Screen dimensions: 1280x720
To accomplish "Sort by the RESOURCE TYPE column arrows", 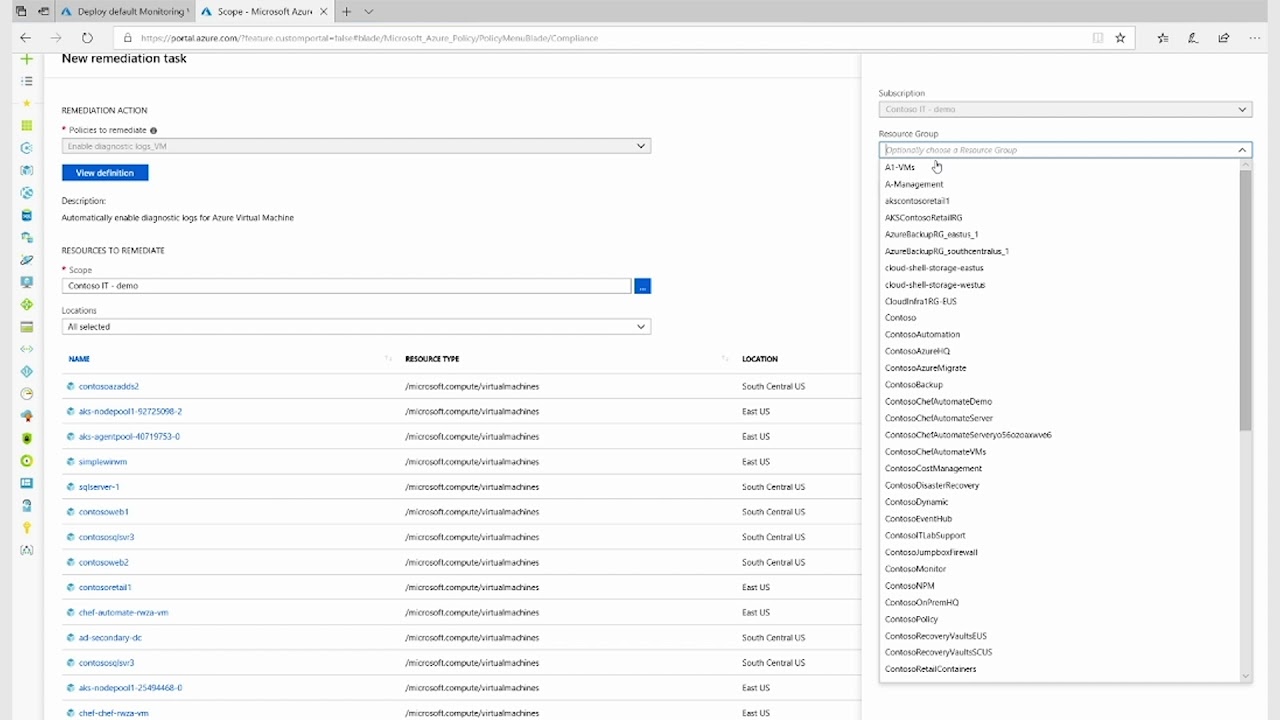I will (725, 359).
